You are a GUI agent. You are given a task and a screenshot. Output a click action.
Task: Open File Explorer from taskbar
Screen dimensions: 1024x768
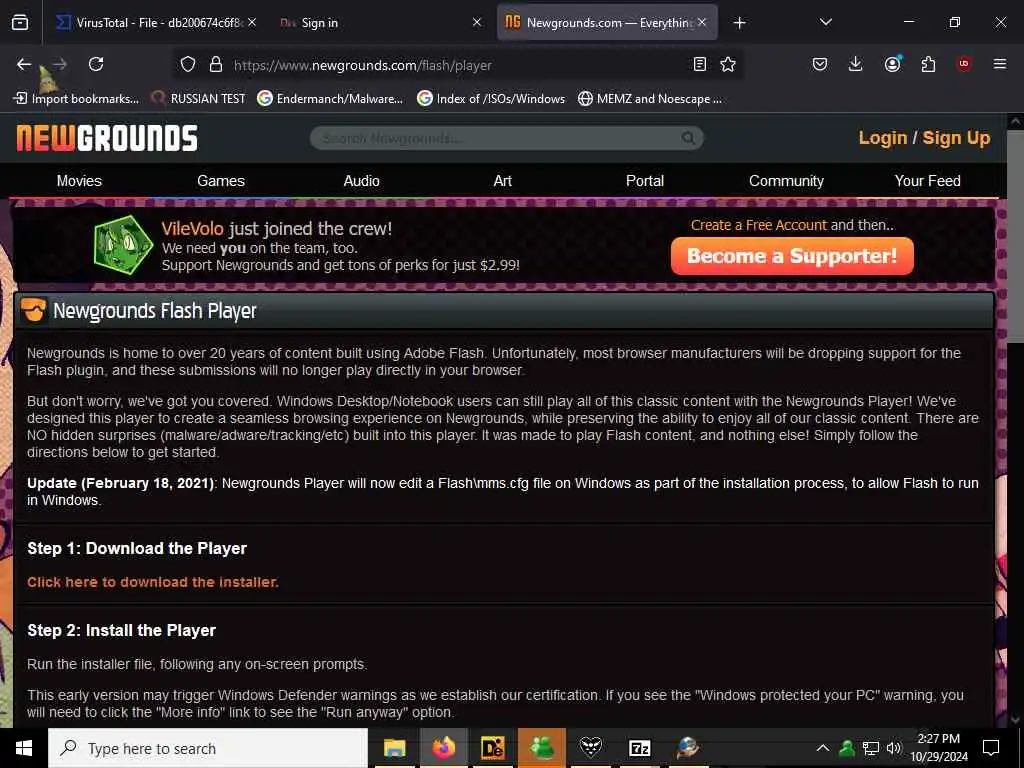(x=394, y=748)
